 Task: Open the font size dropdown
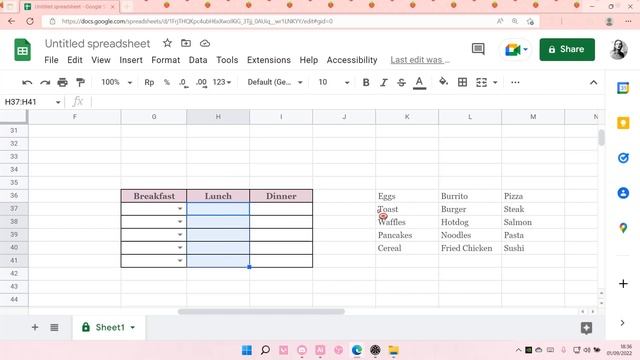[333, 82]
